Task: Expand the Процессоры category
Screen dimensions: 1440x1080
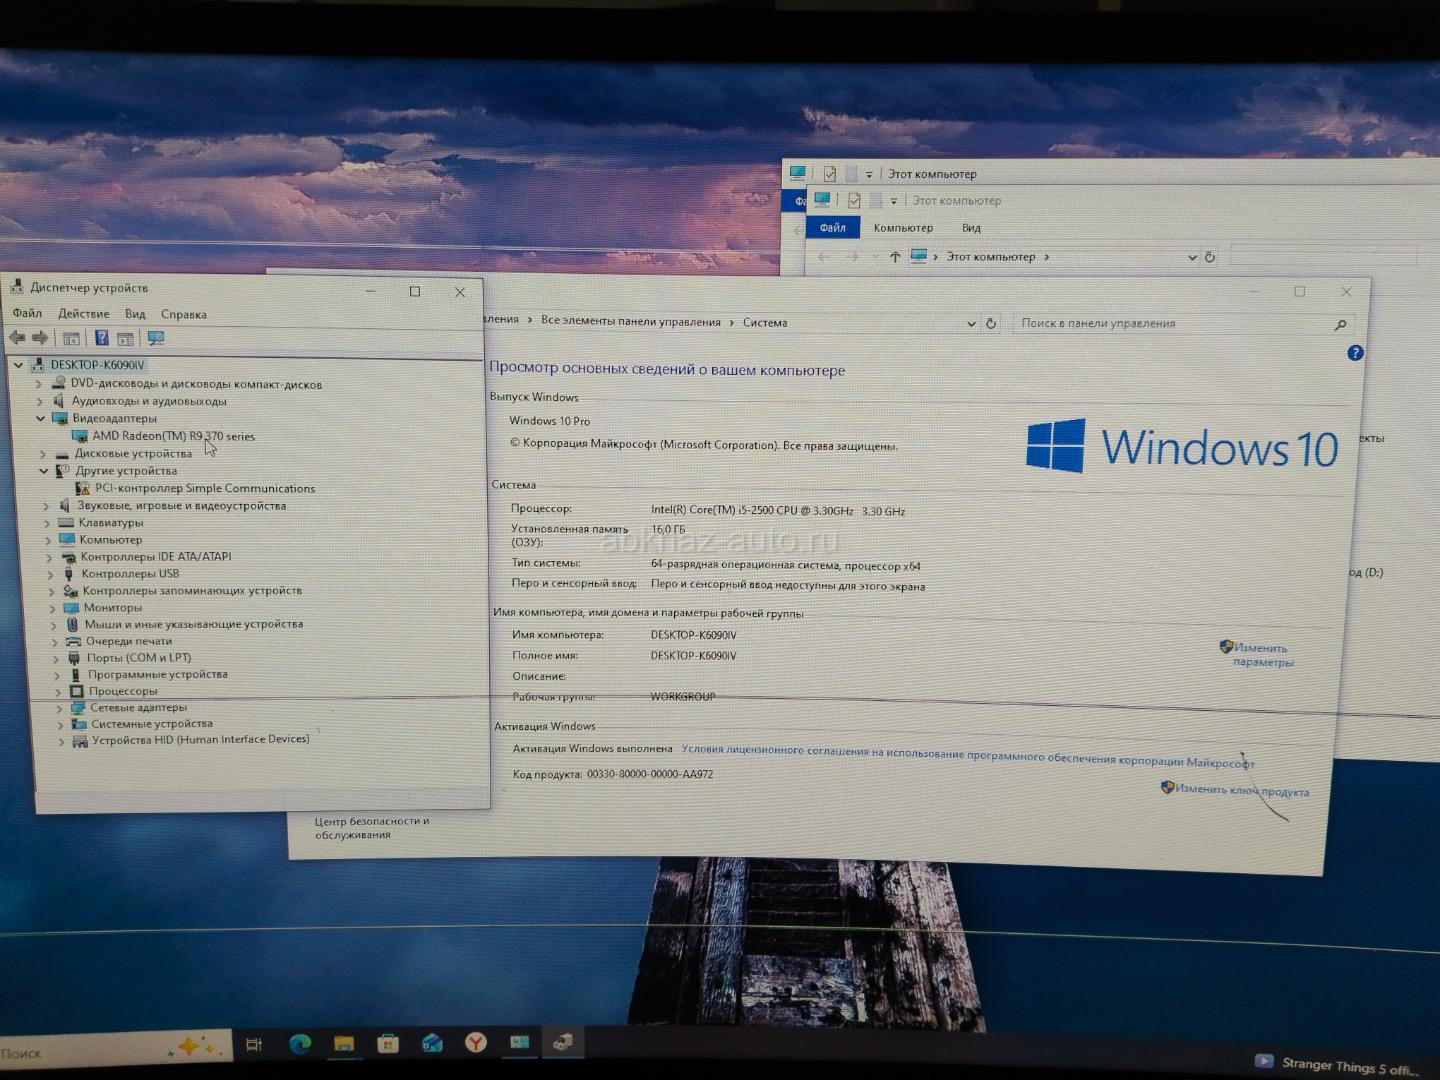Action: click(57, 691)
